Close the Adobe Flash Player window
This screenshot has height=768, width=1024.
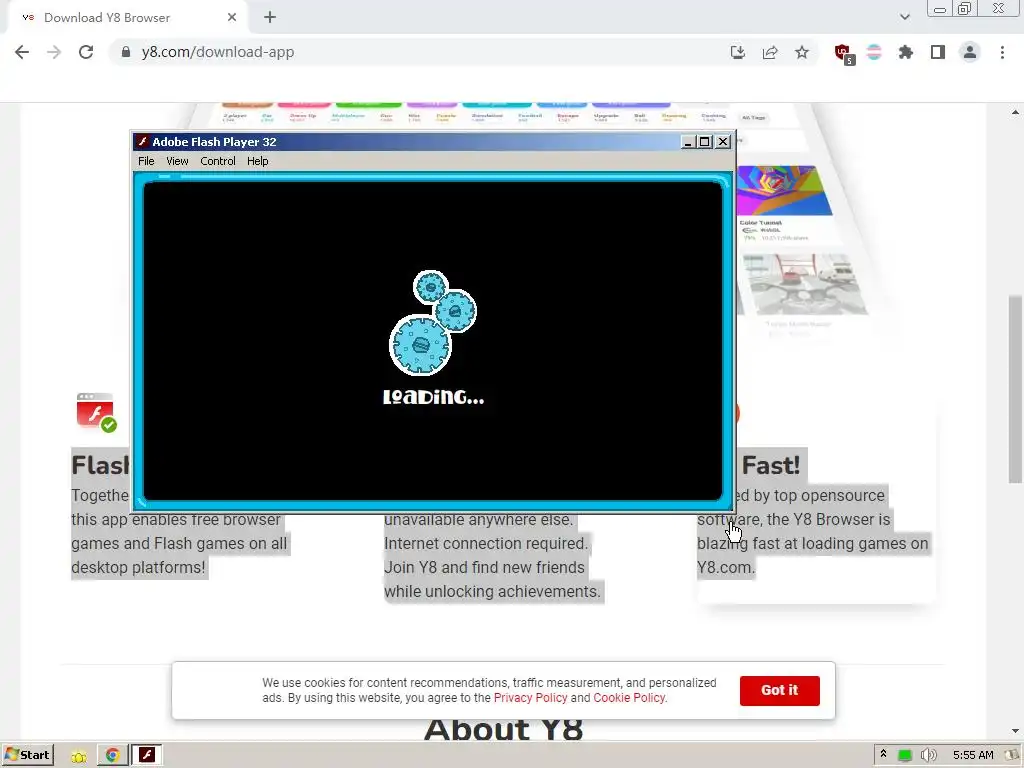723,142
